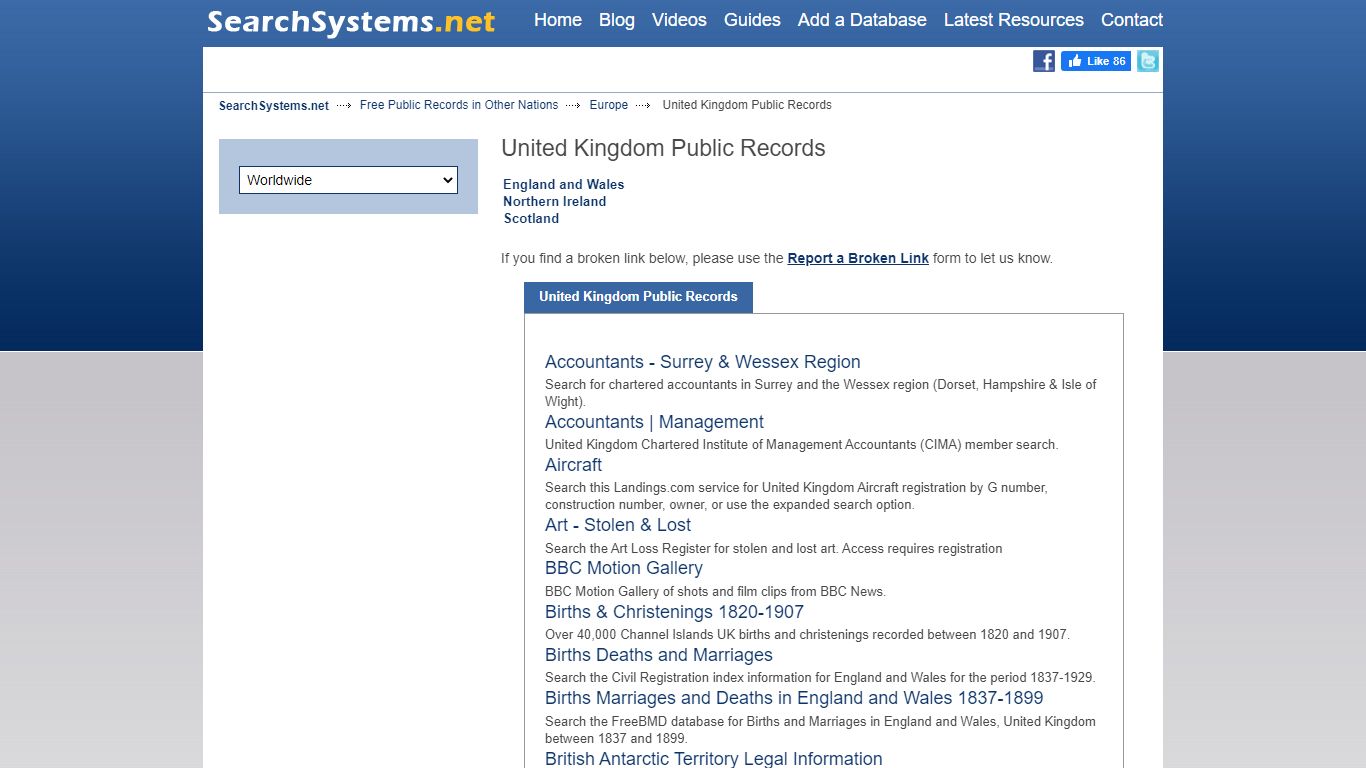Click the FreeBMD database description text
Screen dimensions: 1366x768
coord(820,730)
